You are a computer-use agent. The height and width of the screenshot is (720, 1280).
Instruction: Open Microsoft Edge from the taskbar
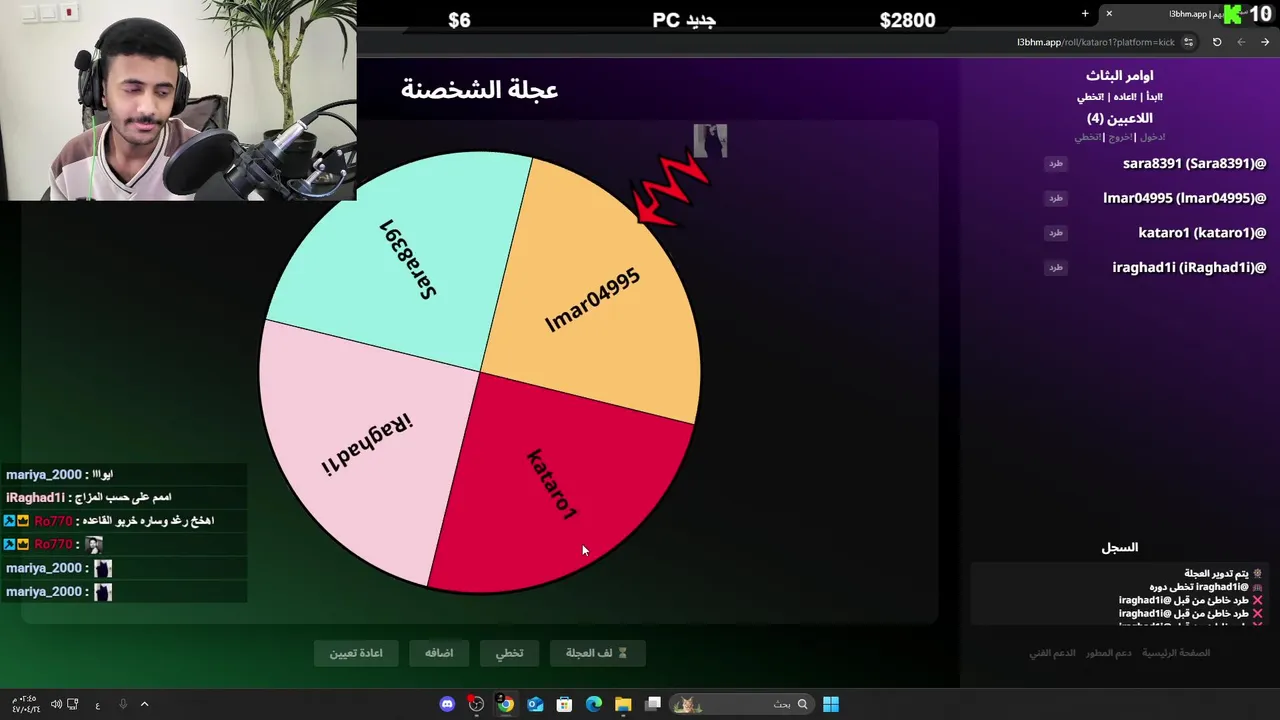click(594, 704)
